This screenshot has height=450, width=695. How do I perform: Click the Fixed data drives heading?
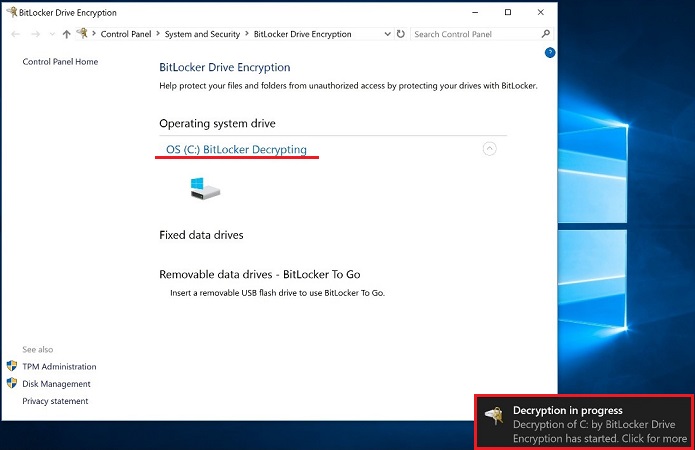click(x=201, y=235)
